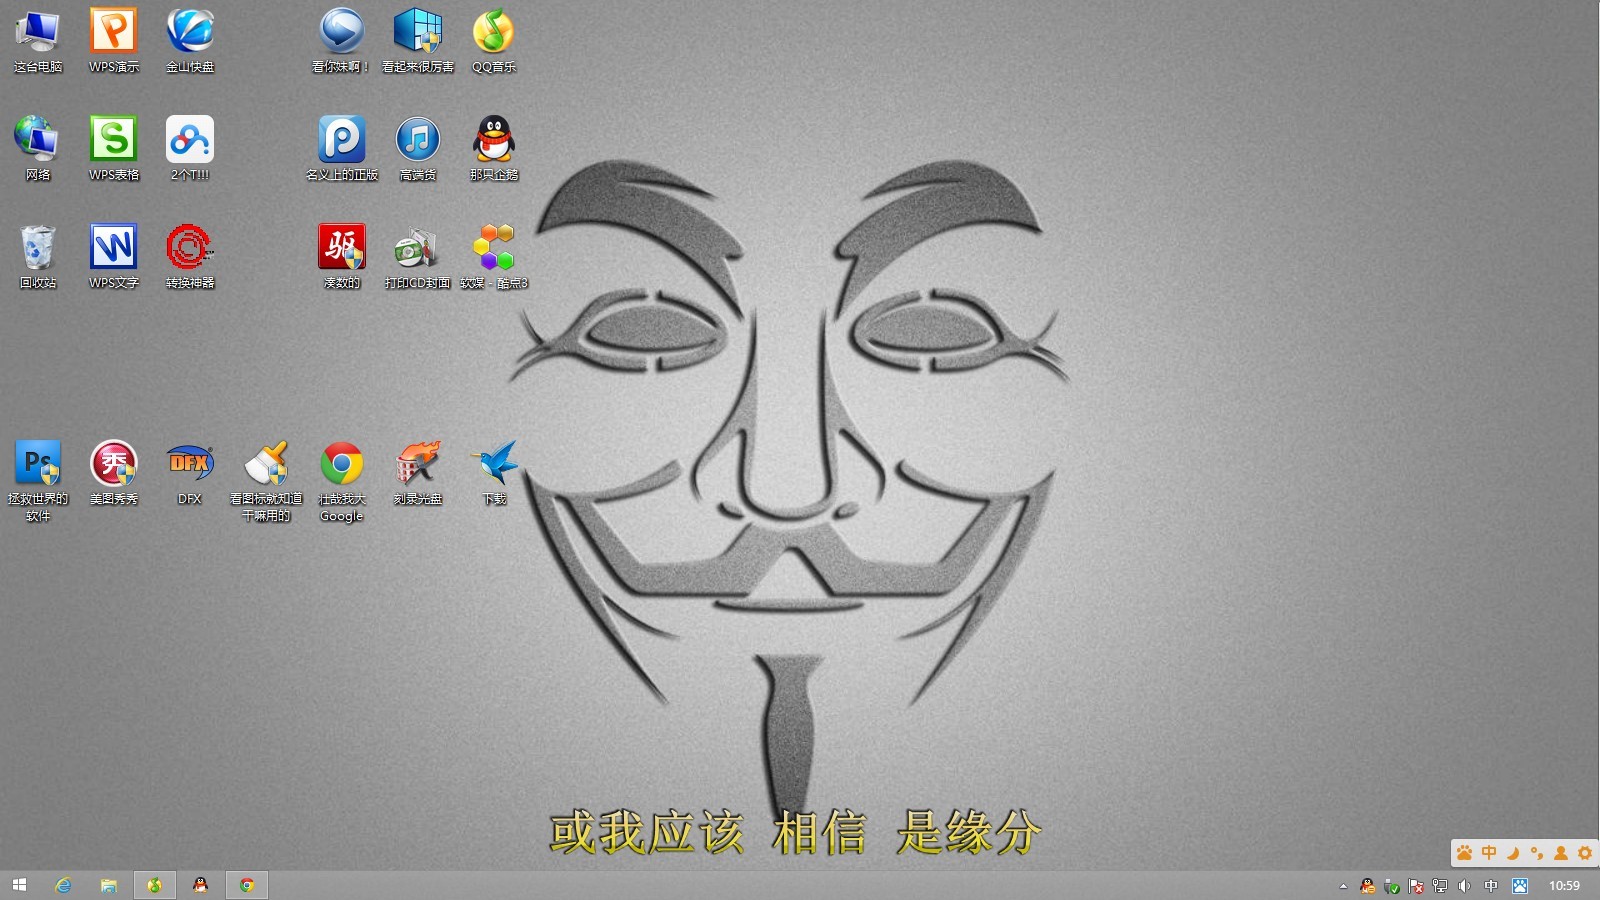Select the 这台电脑 desktop icon
The height and width of the screenshot is (900, 1600).
coord(38,40)
